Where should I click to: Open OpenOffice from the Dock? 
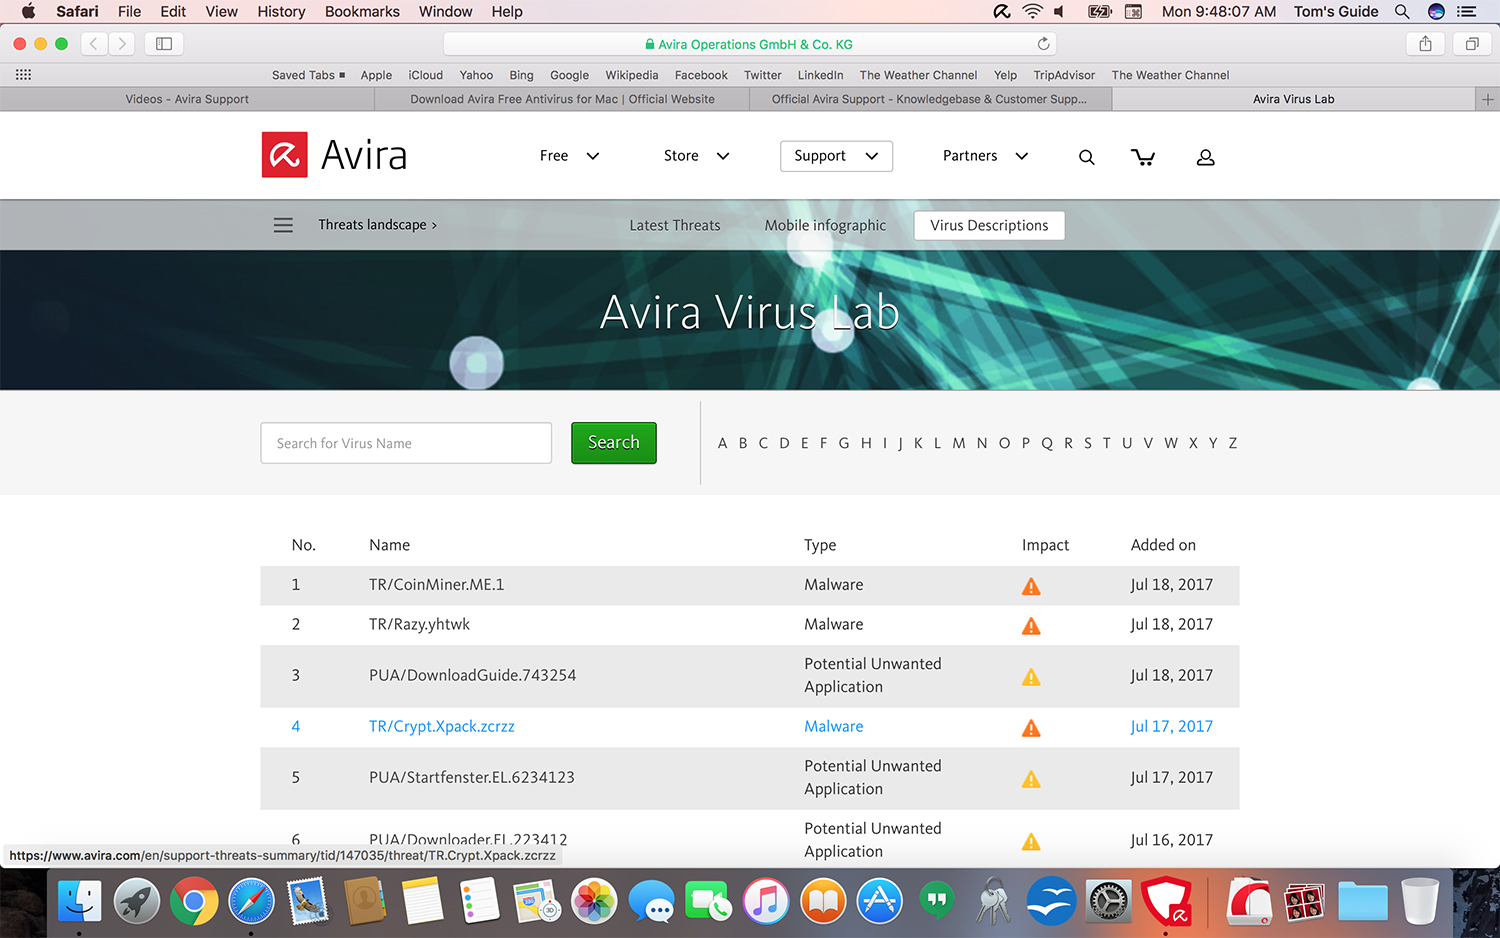[1051, 902]
